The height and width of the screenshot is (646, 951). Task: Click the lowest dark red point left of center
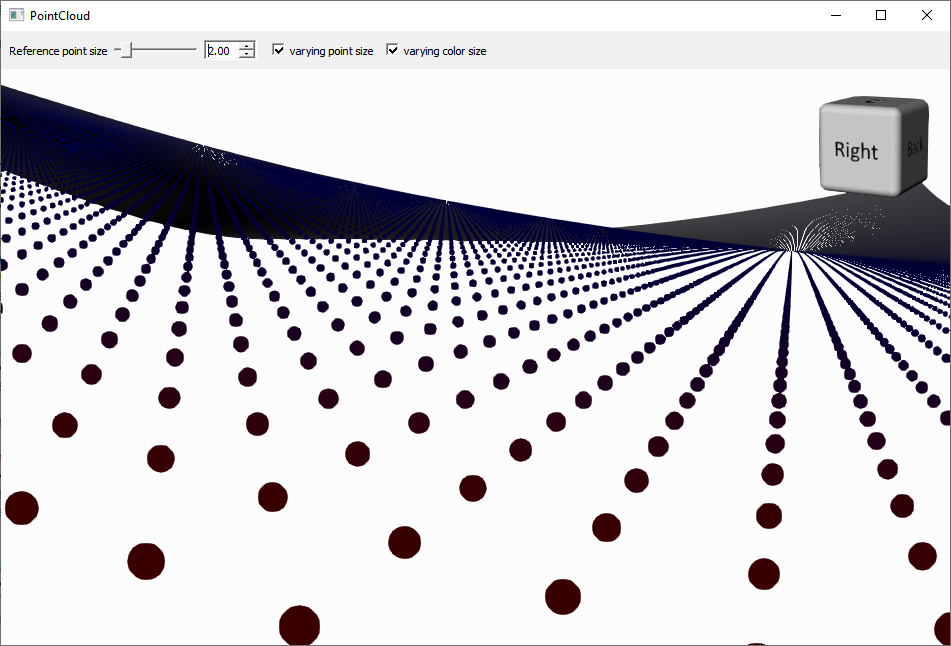click(299, 625)
